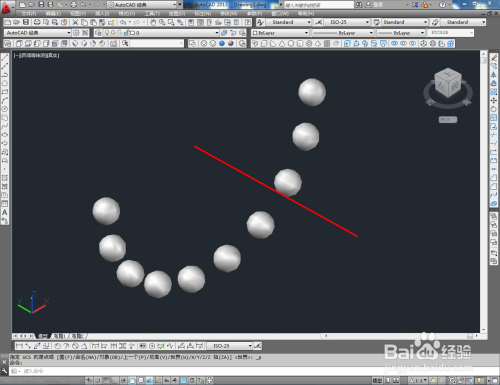
Task: Open the ByLayer linetype dropdown
Action: 342,33
